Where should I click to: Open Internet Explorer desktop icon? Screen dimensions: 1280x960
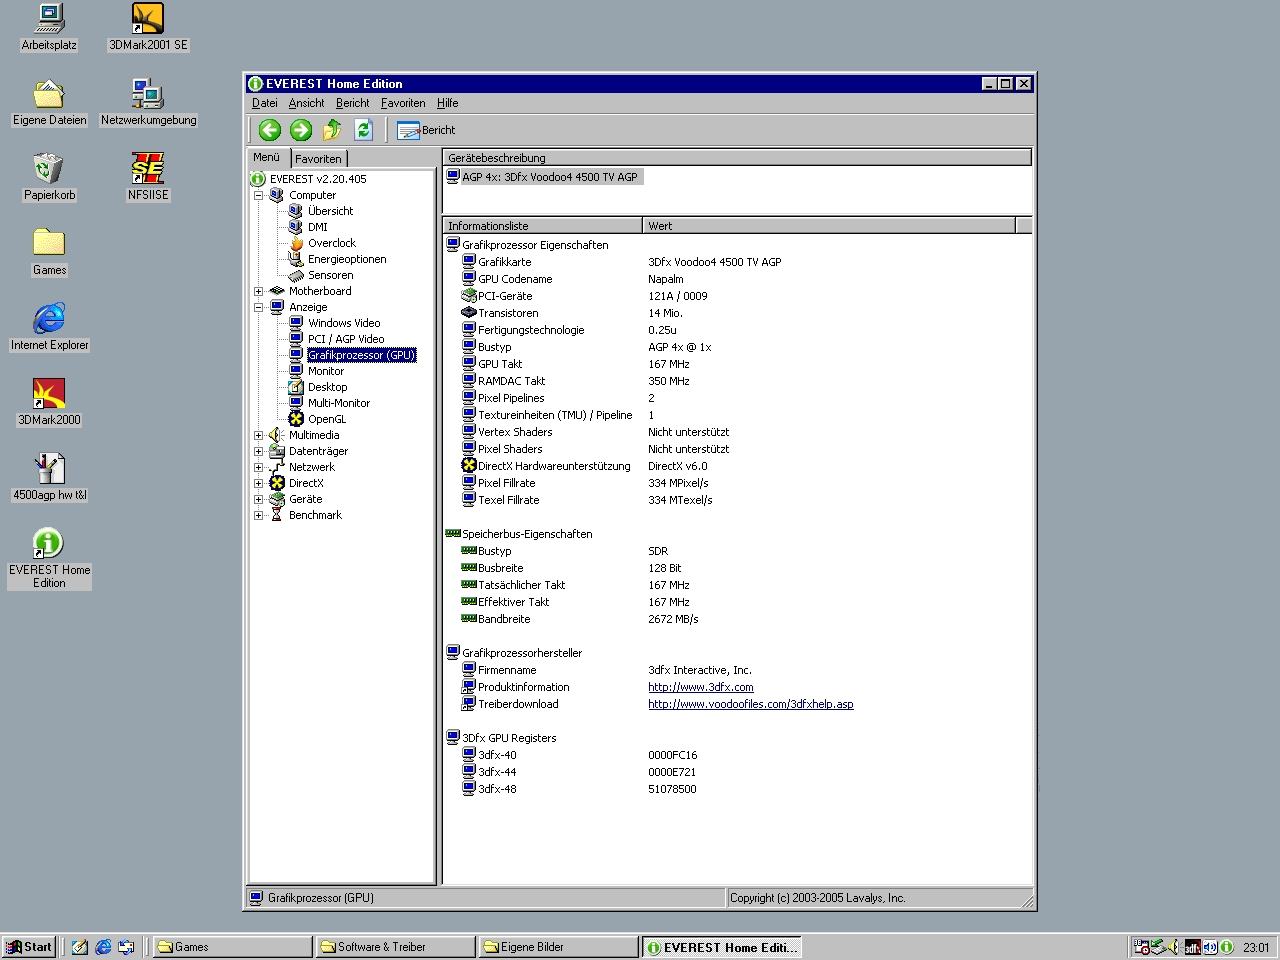pyautogui.click(x=49, y=327)
